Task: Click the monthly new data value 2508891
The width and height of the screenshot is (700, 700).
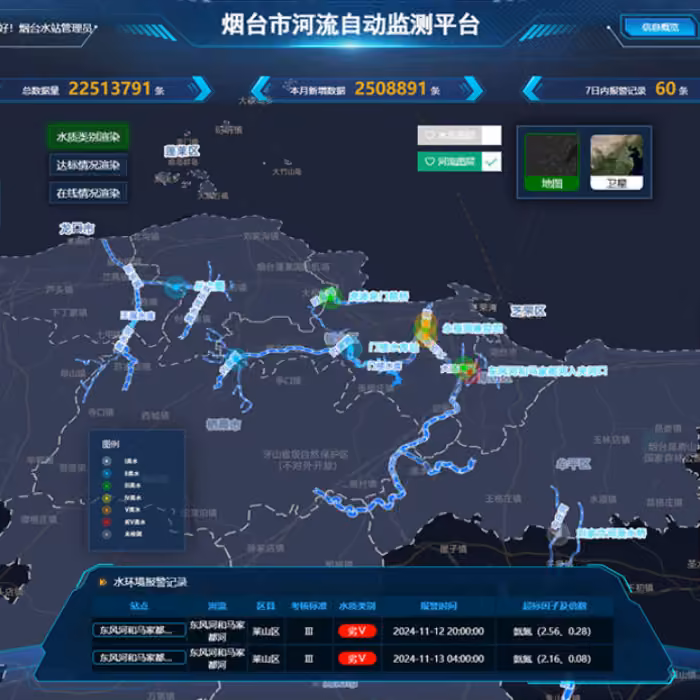Action: tap(390, 88)
